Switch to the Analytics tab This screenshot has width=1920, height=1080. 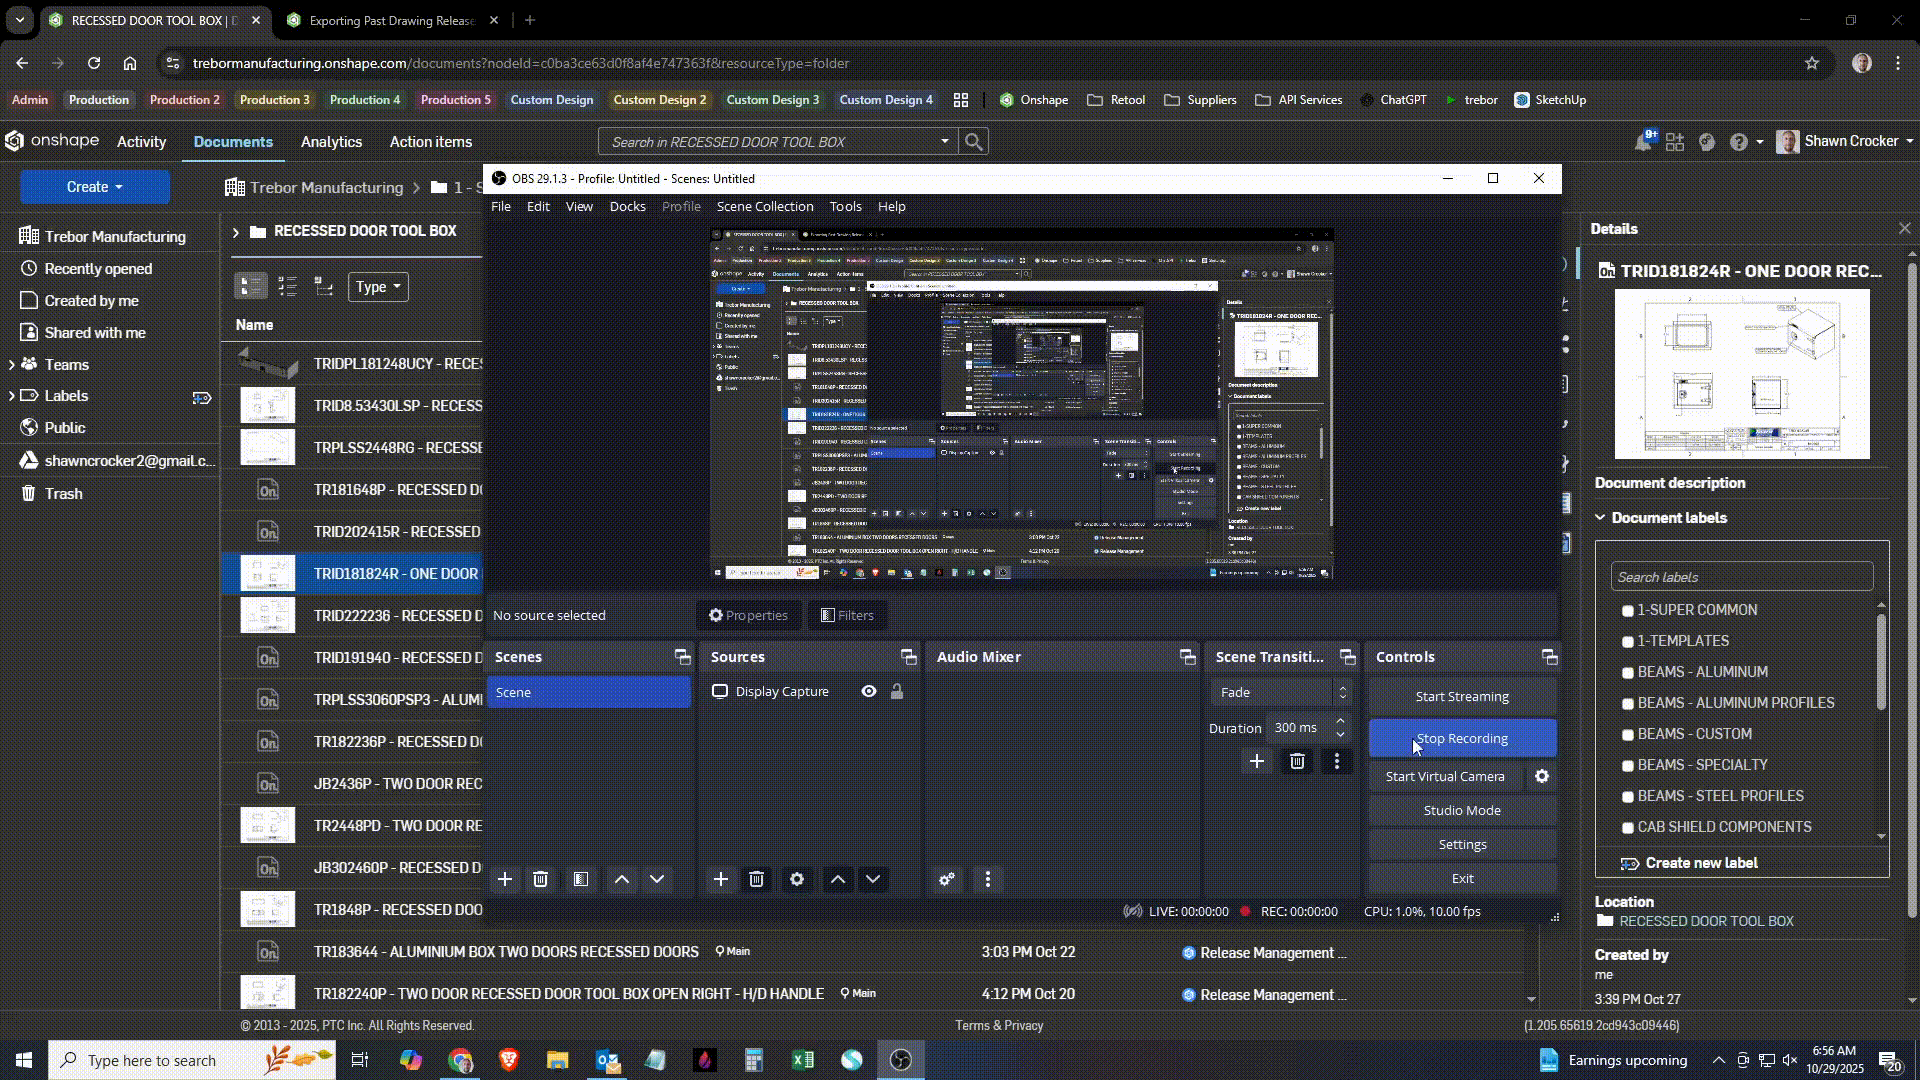click(x=331, y=142)
